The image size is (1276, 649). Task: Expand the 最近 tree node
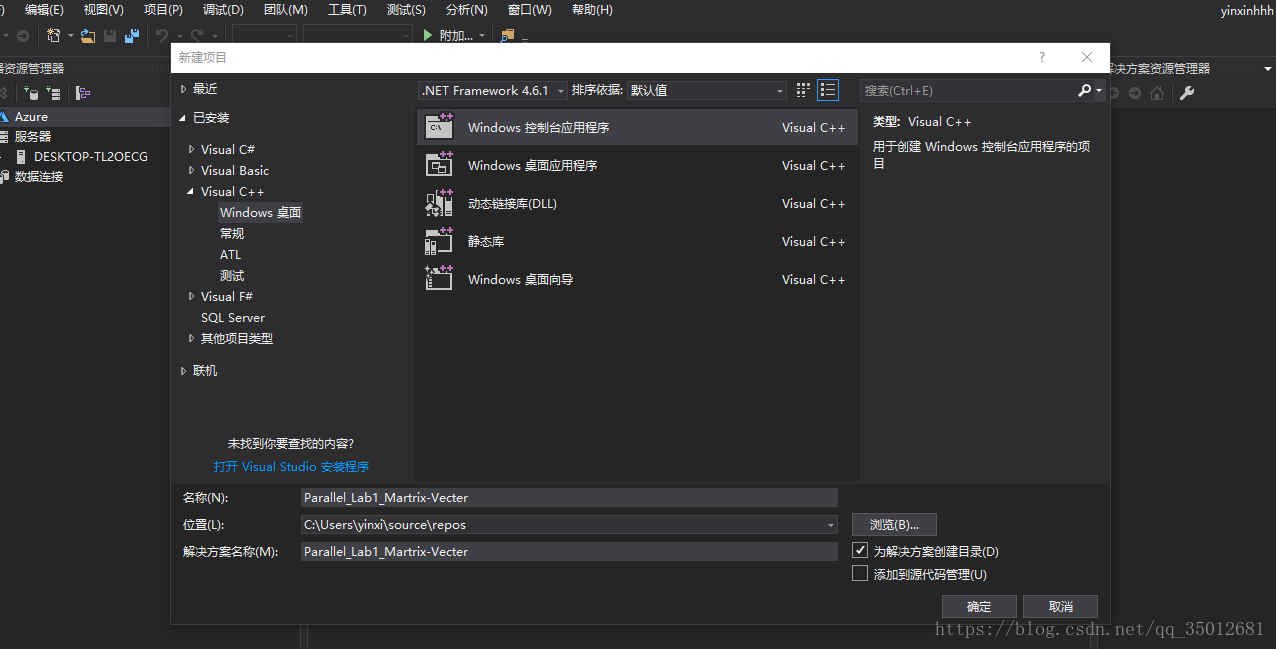point(183,88)
